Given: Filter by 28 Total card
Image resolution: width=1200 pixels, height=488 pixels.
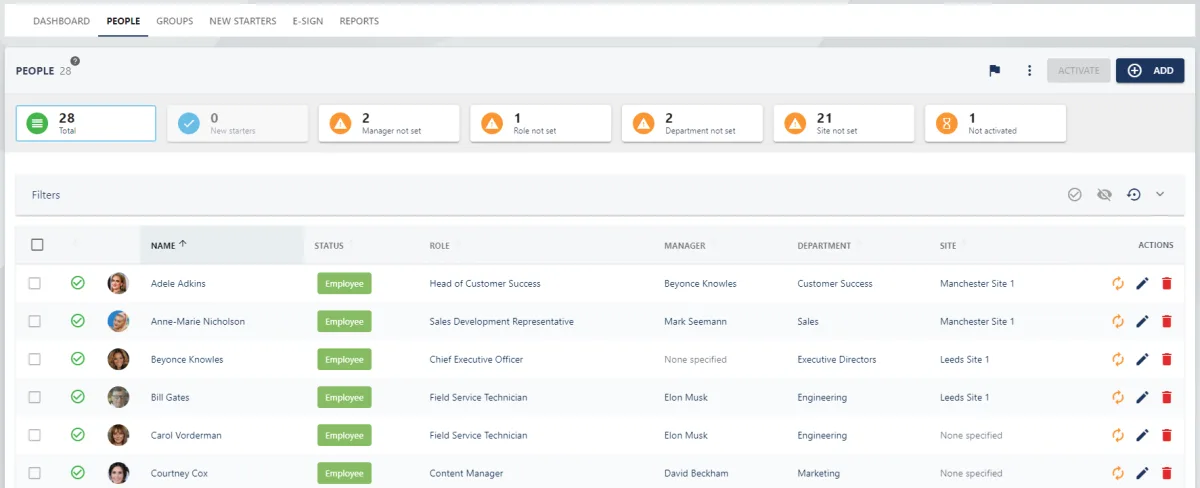Looking at the screenshot, I should [x=86, y=123].
